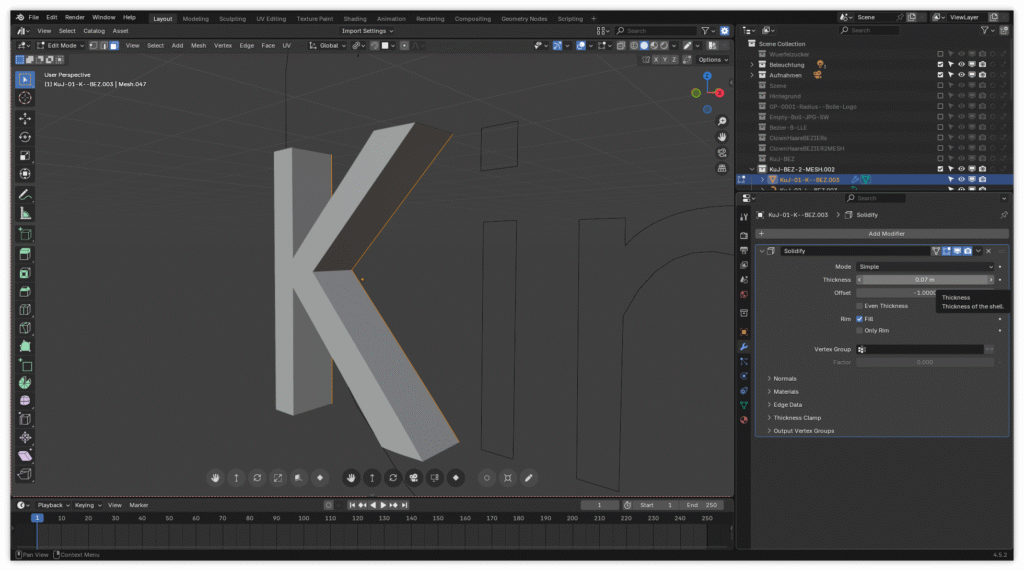Select the Move tool in the toolbar
This screenshot has width=1024, height=571.
(25, 118)
